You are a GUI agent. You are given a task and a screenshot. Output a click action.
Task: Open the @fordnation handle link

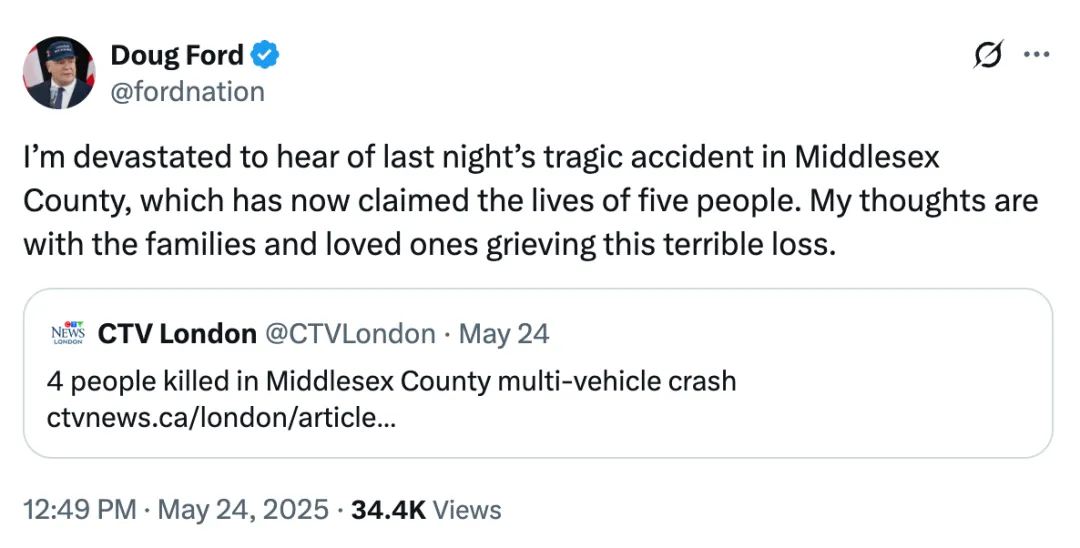(x=187, y=92)
